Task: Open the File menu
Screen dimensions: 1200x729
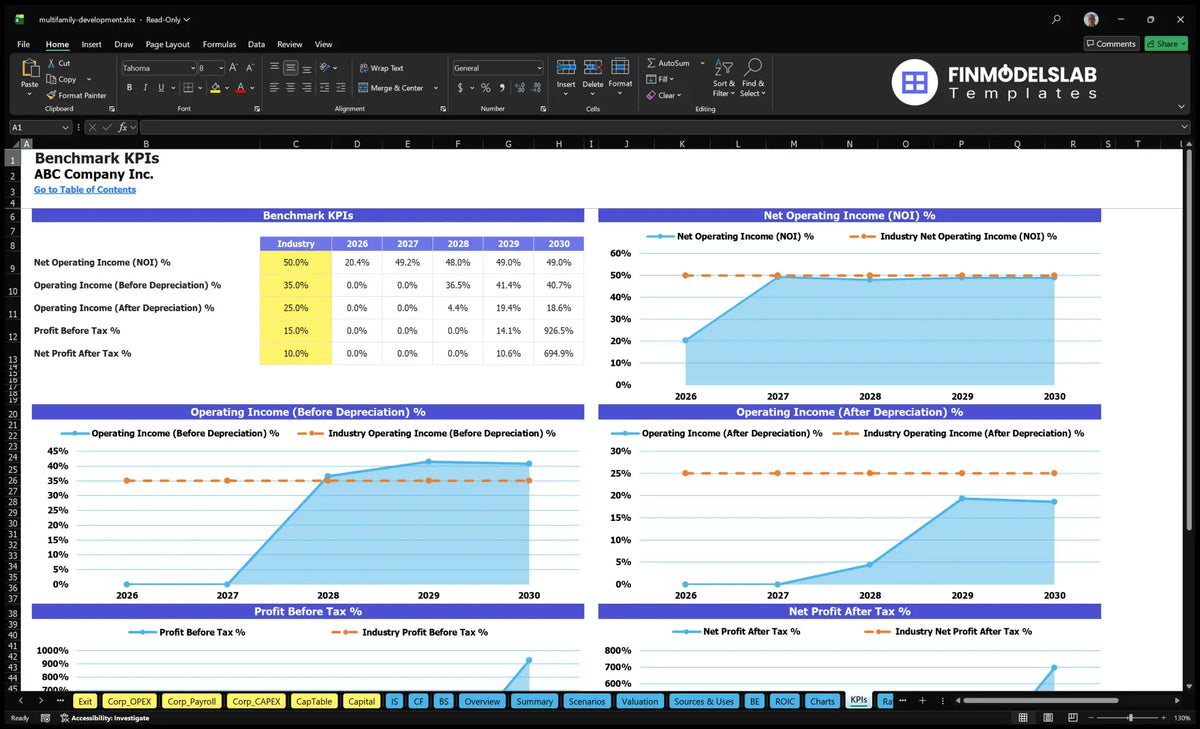Action: click(23, 44)
